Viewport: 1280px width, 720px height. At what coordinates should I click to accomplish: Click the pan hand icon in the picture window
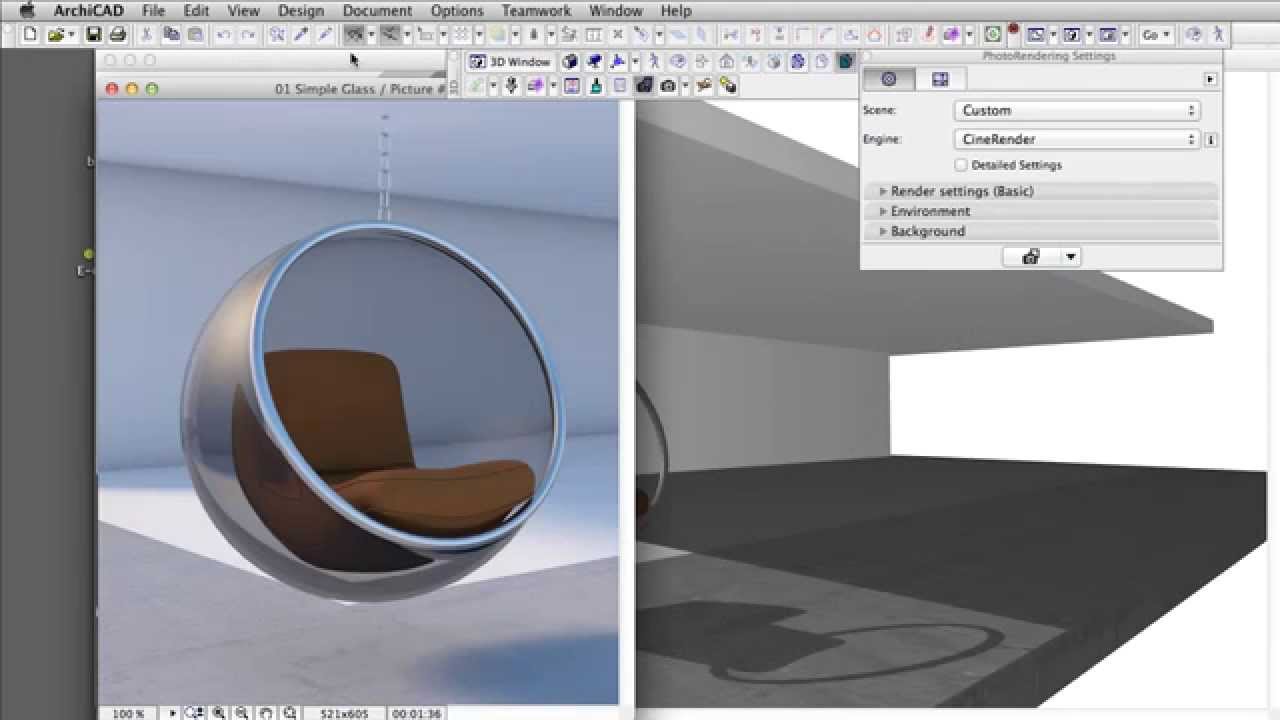click(x=265, y=713)
